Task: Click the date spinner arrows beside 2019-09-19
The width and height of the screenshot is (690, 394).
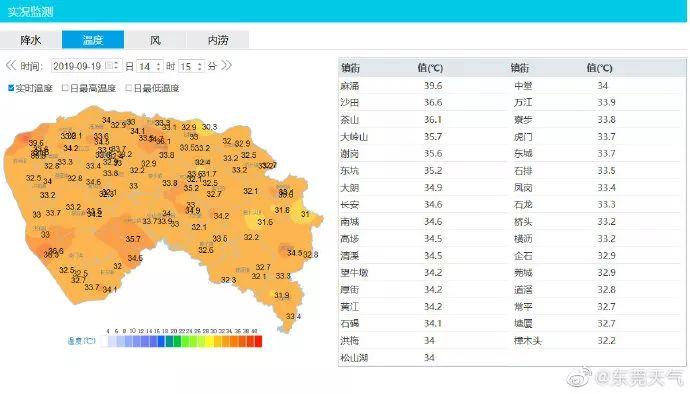Action: pos(116,66)
